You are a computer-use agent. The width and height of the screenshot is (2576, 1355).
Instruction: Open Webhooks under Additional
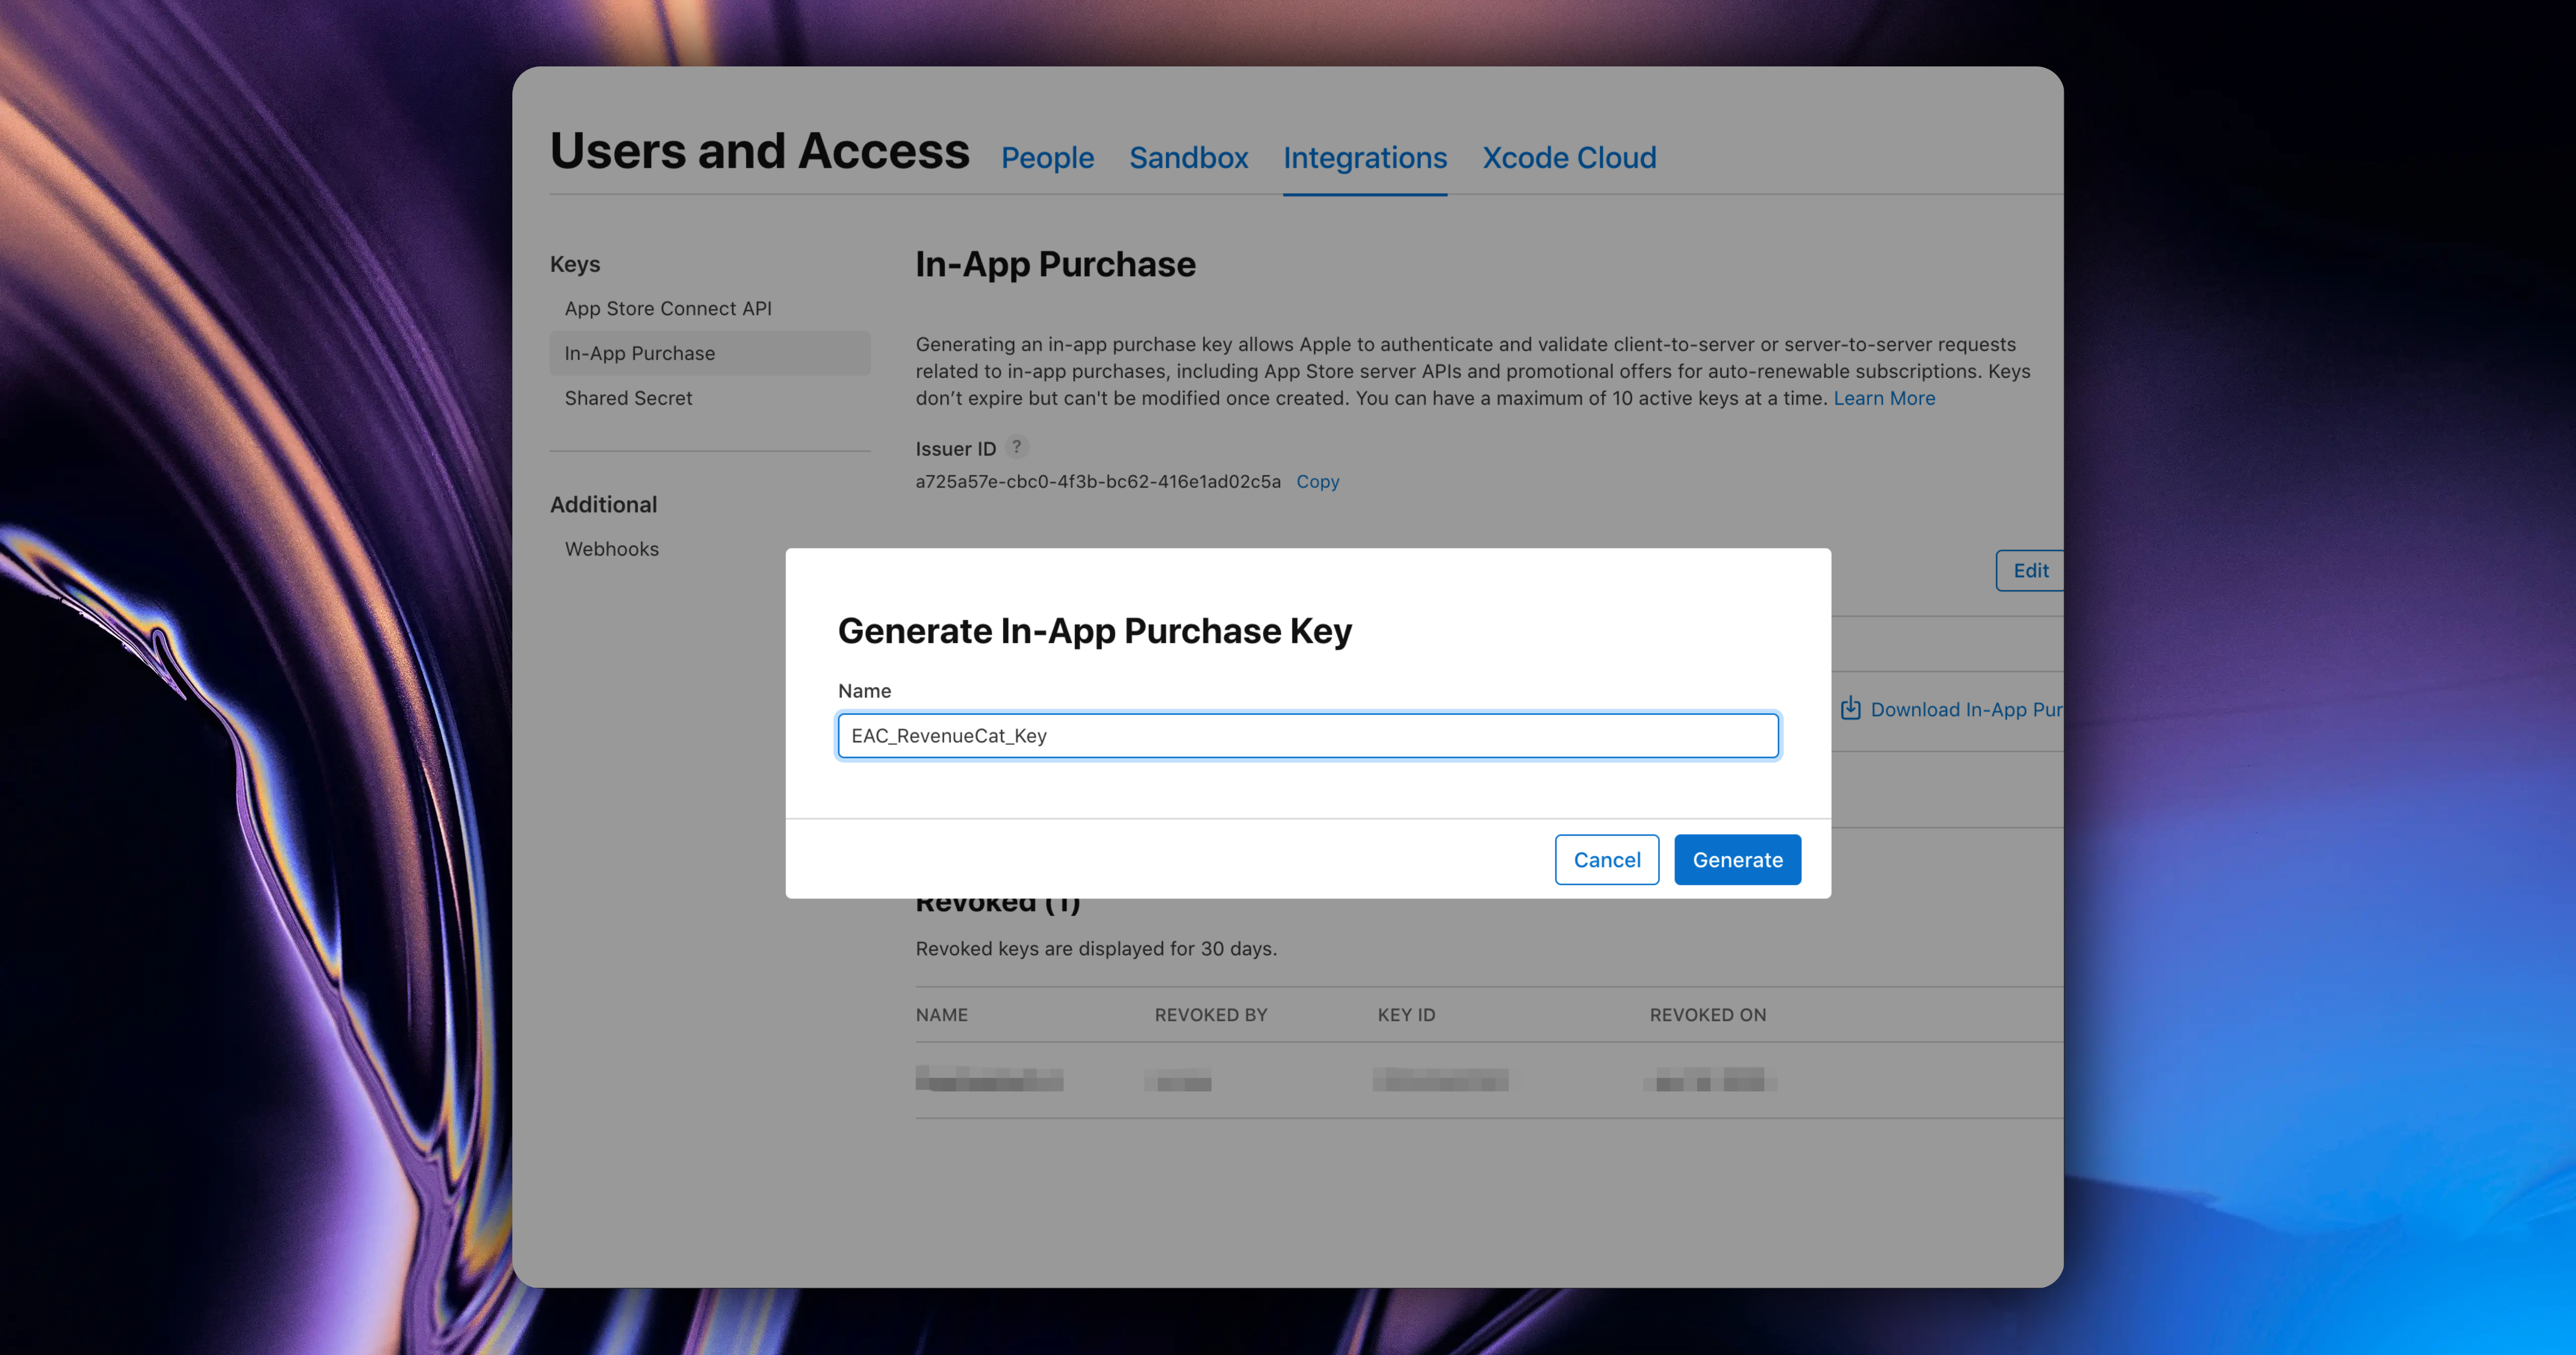(611, 549)
